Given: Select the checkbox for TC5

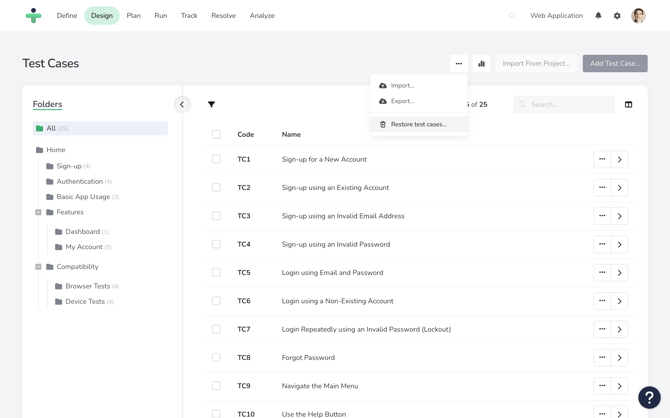Looking at the screenshot, I should pos(216,272).
